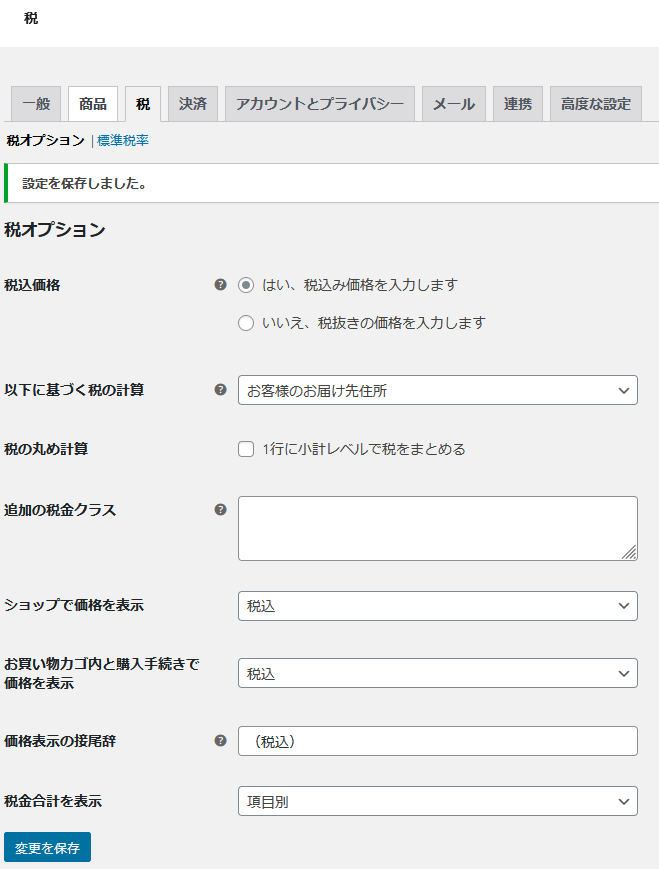Switch to the 商品 tab

pyautogui.click(x=93, y=104)
